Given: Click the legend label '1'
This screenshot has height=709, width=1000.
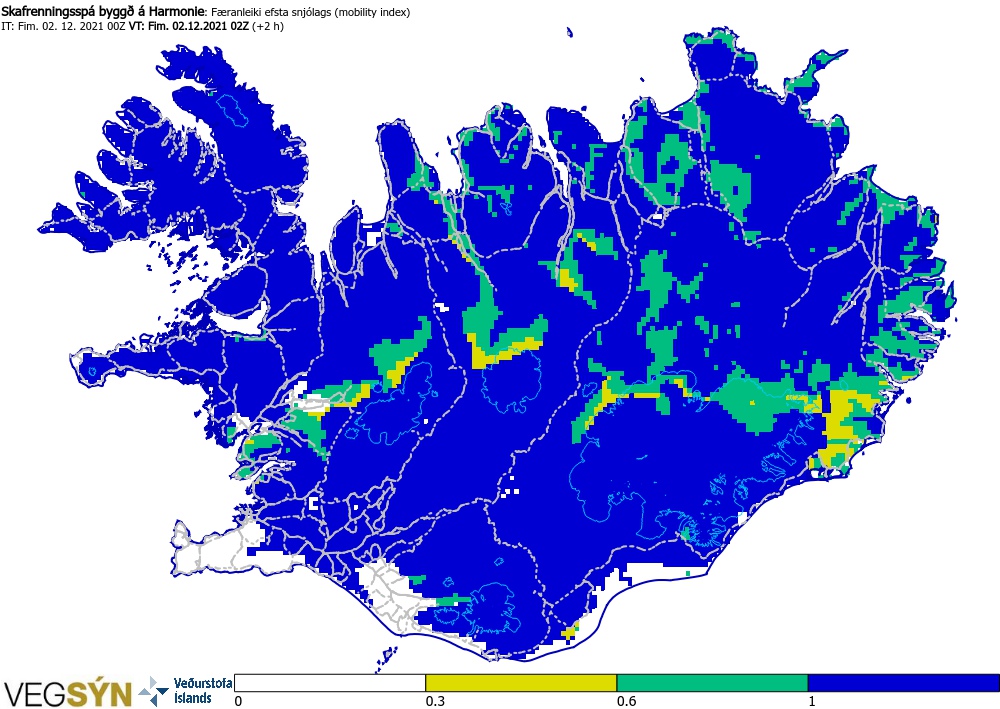Looking at the screenshot, I should point(812,701).
